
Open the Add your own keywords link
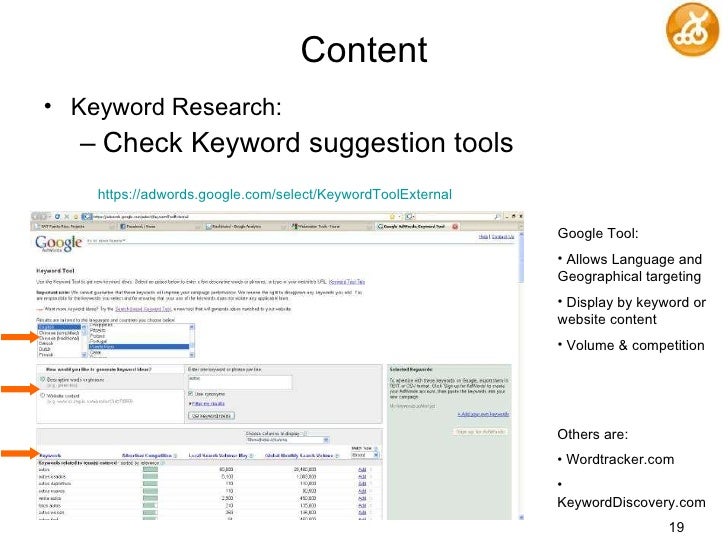(483, 414)
